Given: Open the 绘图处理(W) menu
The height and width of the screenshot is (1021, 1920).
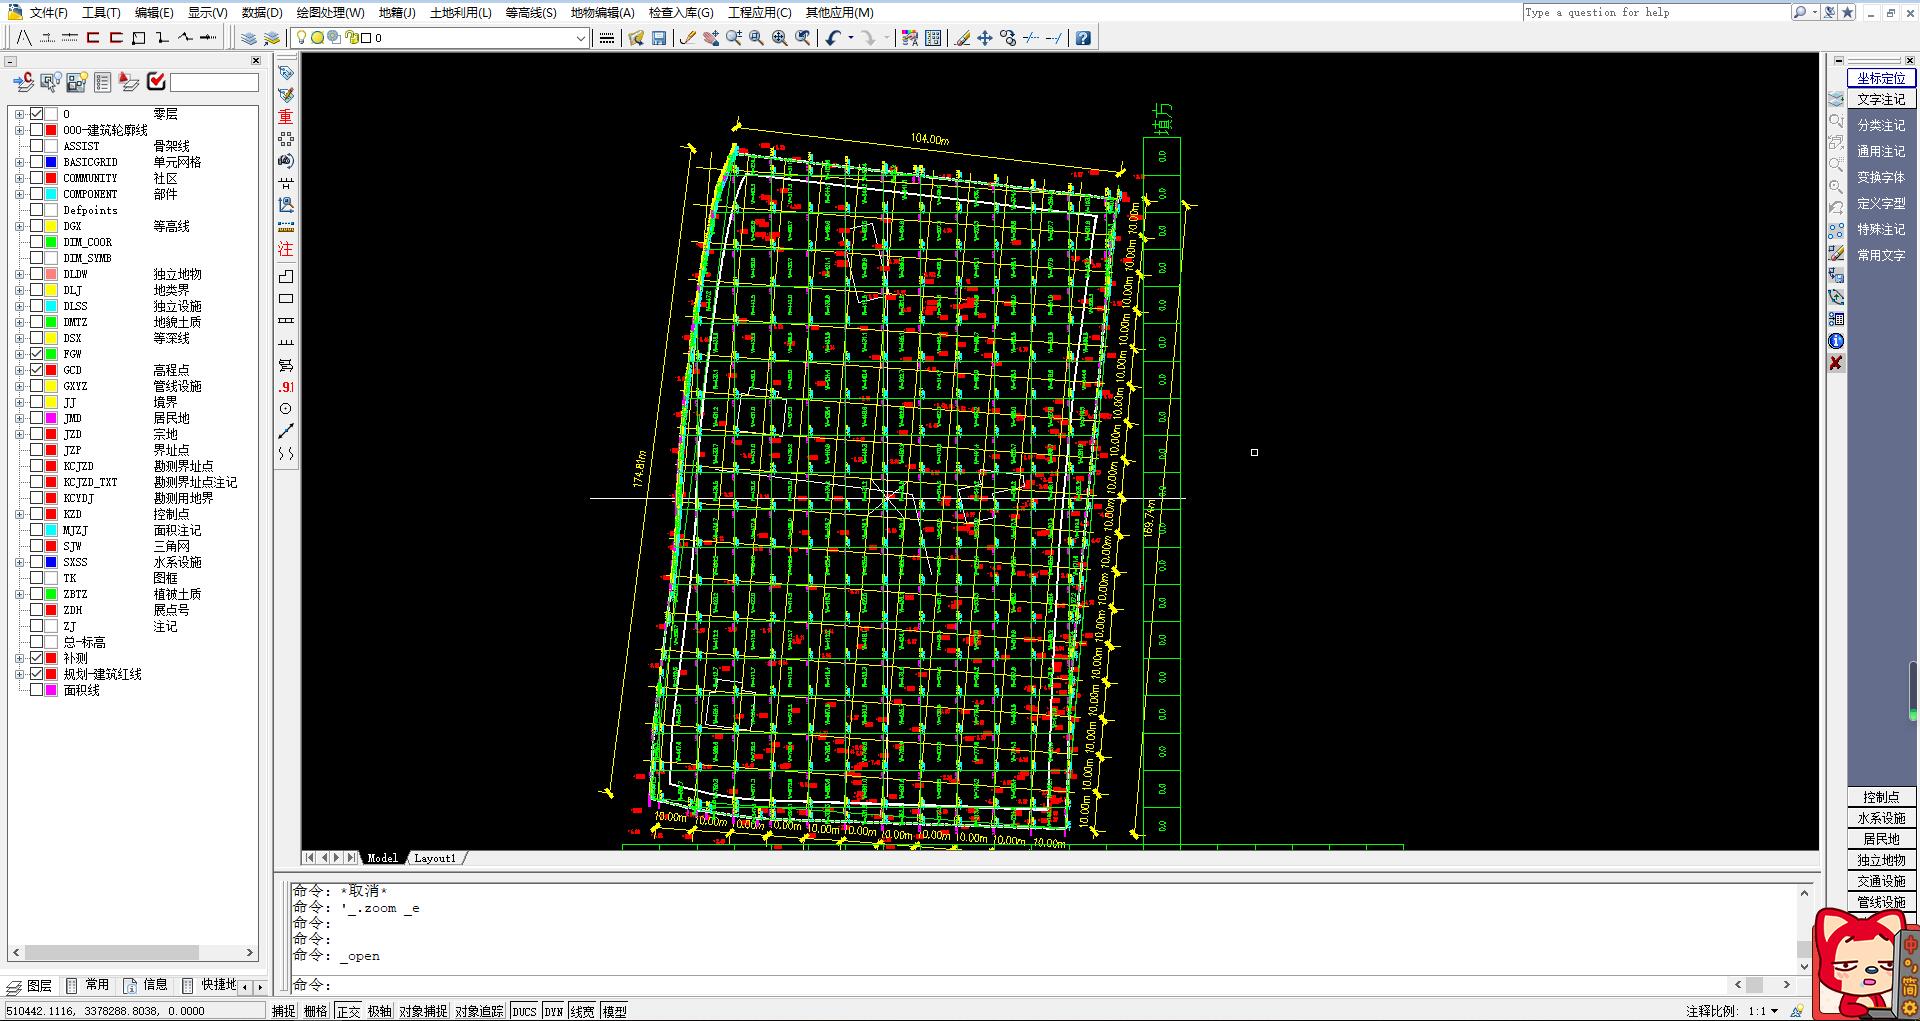Looking at the screenshot, I should point(330,12).
